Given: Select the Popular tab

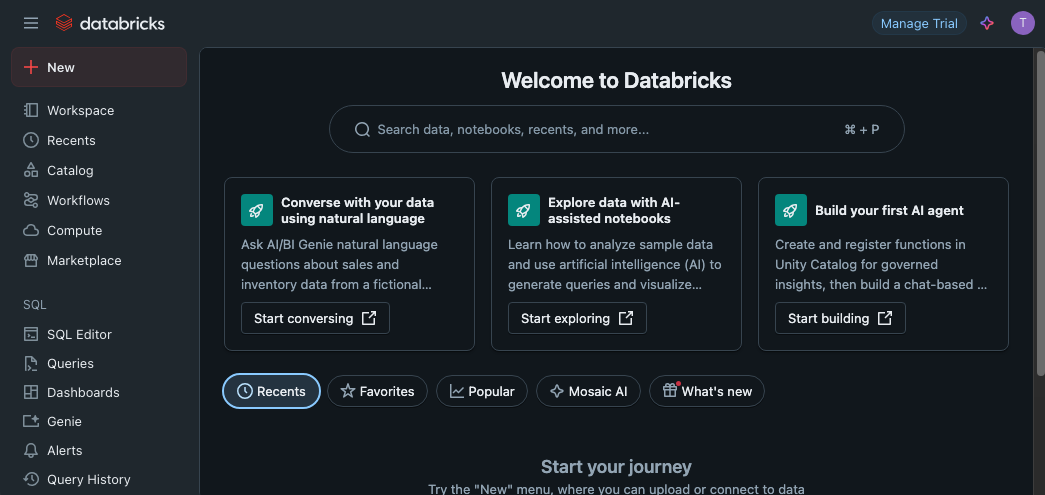Looking at the screenshot, I should [x=482, y=391].
